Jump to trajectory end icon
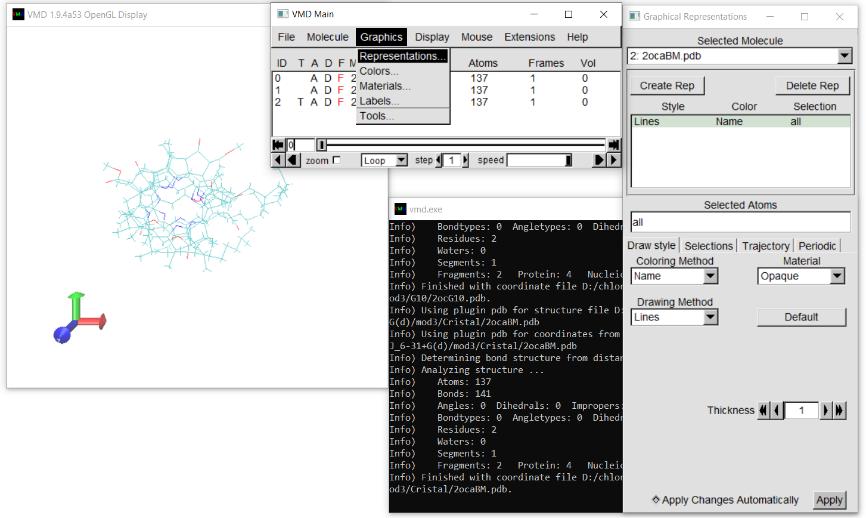The height and width of the screenshot is (518, 866). [614, 145]
